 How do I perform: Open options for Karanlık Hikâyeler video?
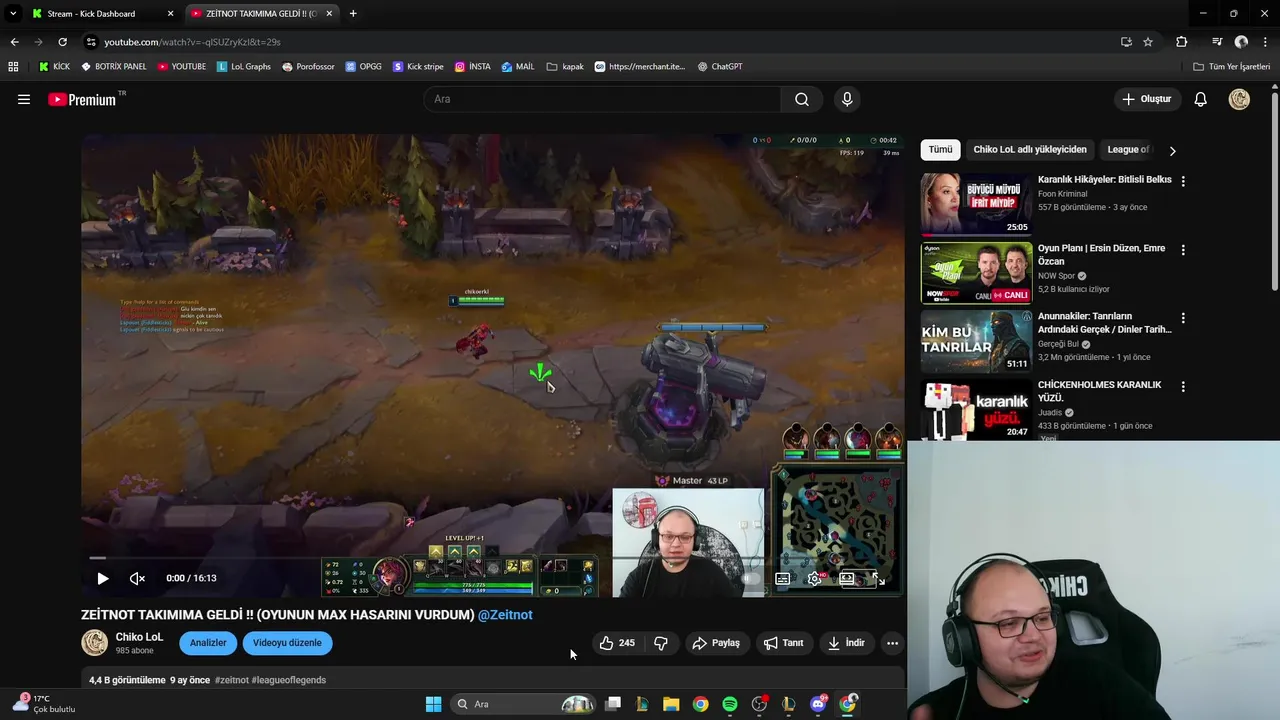[1183, 181]
